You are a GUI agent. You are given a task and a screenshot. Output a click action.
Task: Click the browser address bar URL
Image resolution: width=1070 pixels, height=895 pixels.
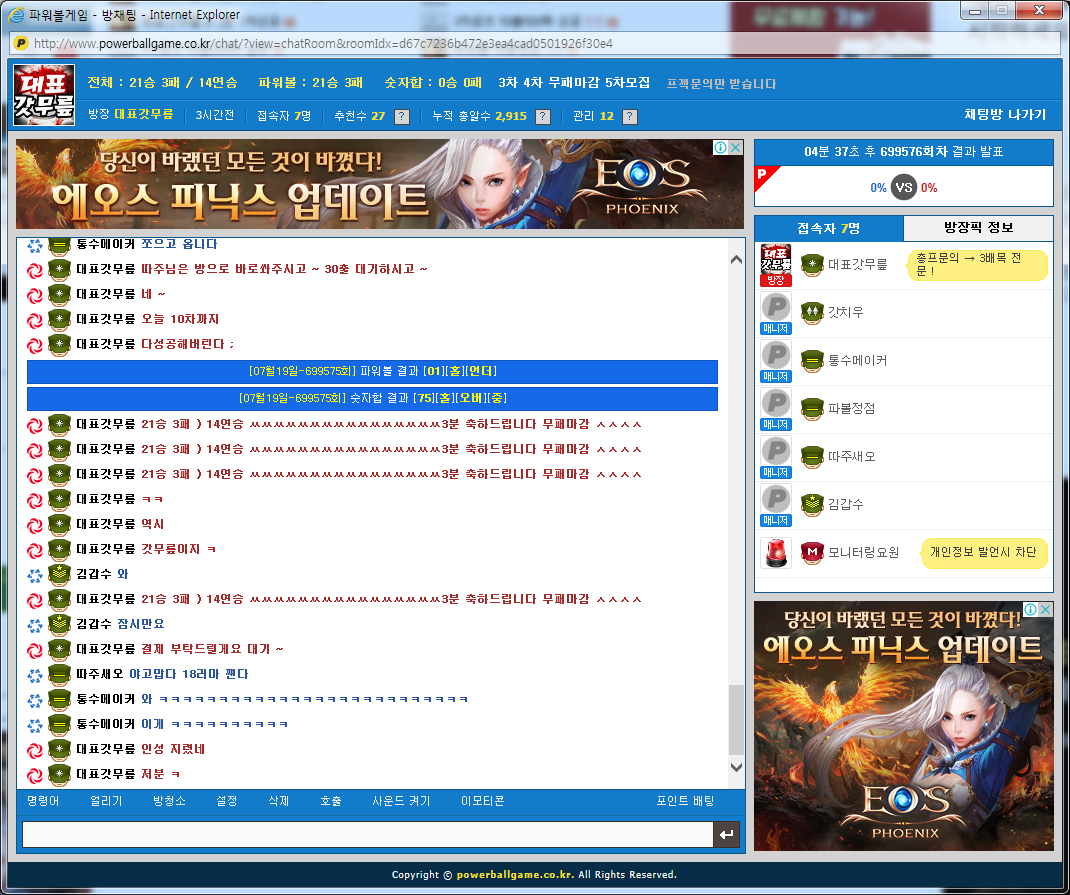click(323, 44)
